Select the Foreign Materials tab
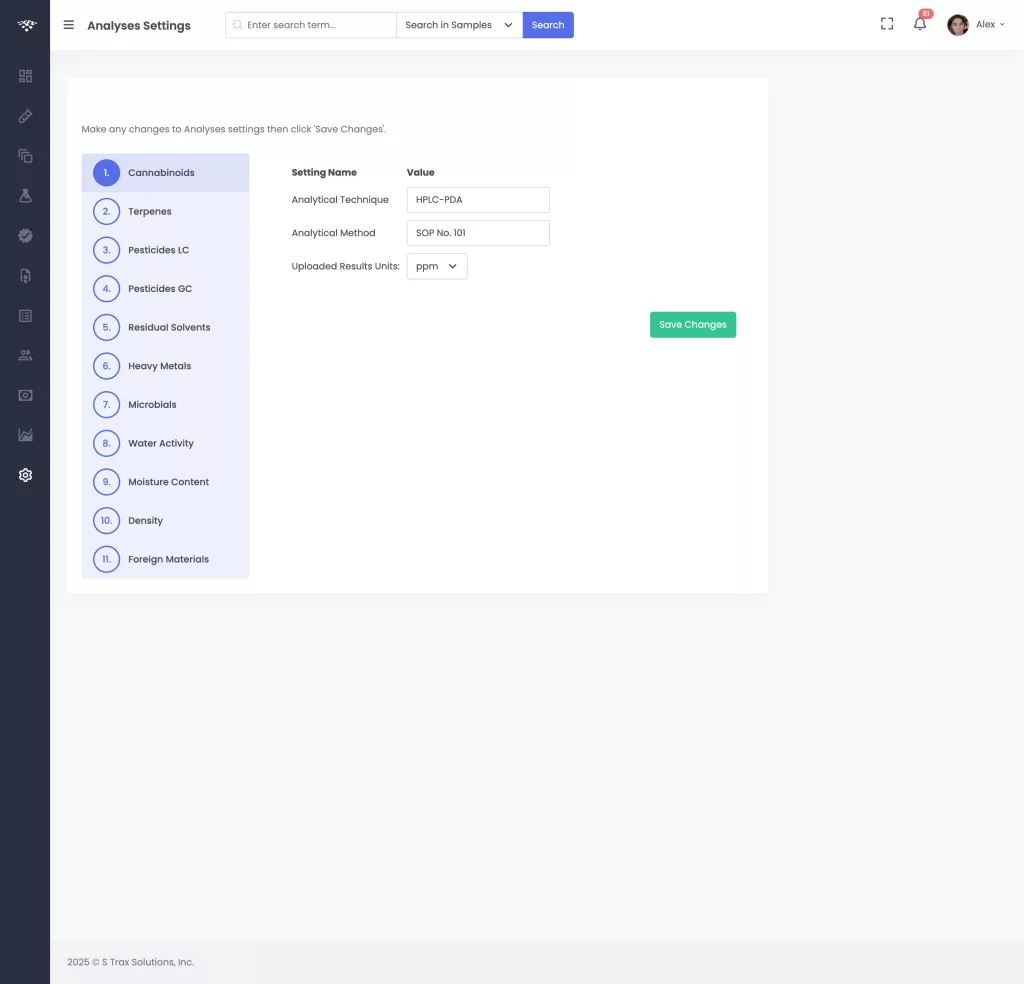1024x984 pixels. [165, 559]
